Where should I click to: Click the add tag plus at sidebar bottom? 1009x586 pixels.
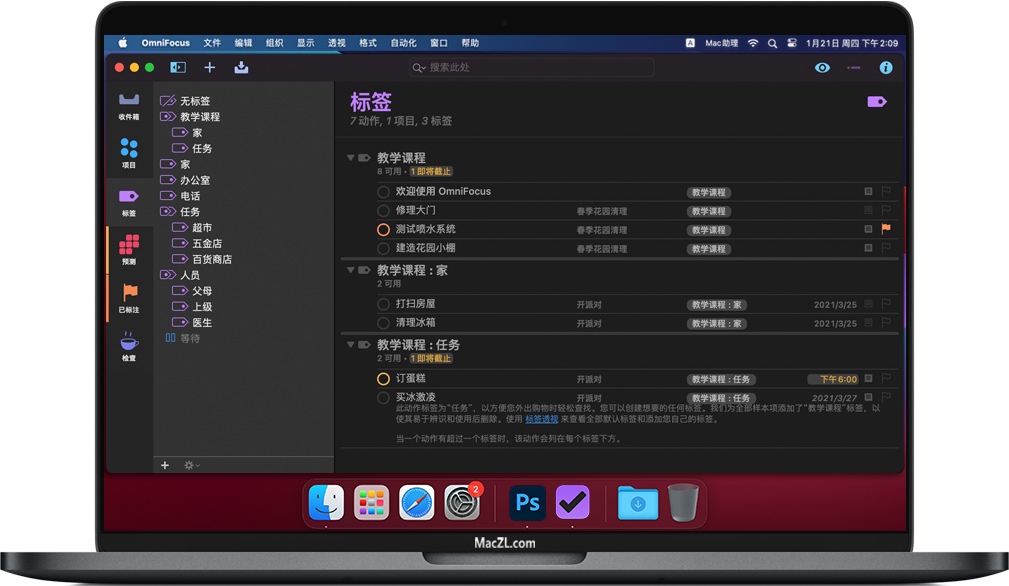(x=165, y=465)
